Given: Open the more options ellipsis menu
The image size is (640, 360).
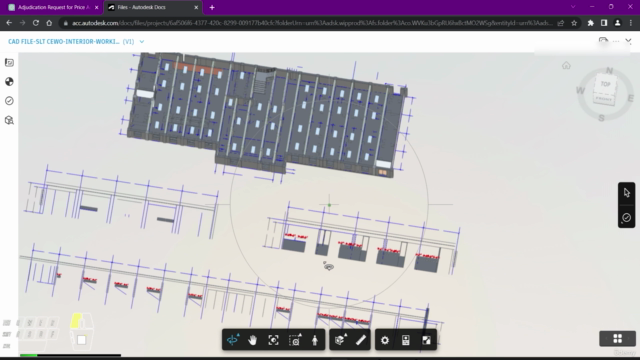Looking at the screenshot, I should 616,41.
